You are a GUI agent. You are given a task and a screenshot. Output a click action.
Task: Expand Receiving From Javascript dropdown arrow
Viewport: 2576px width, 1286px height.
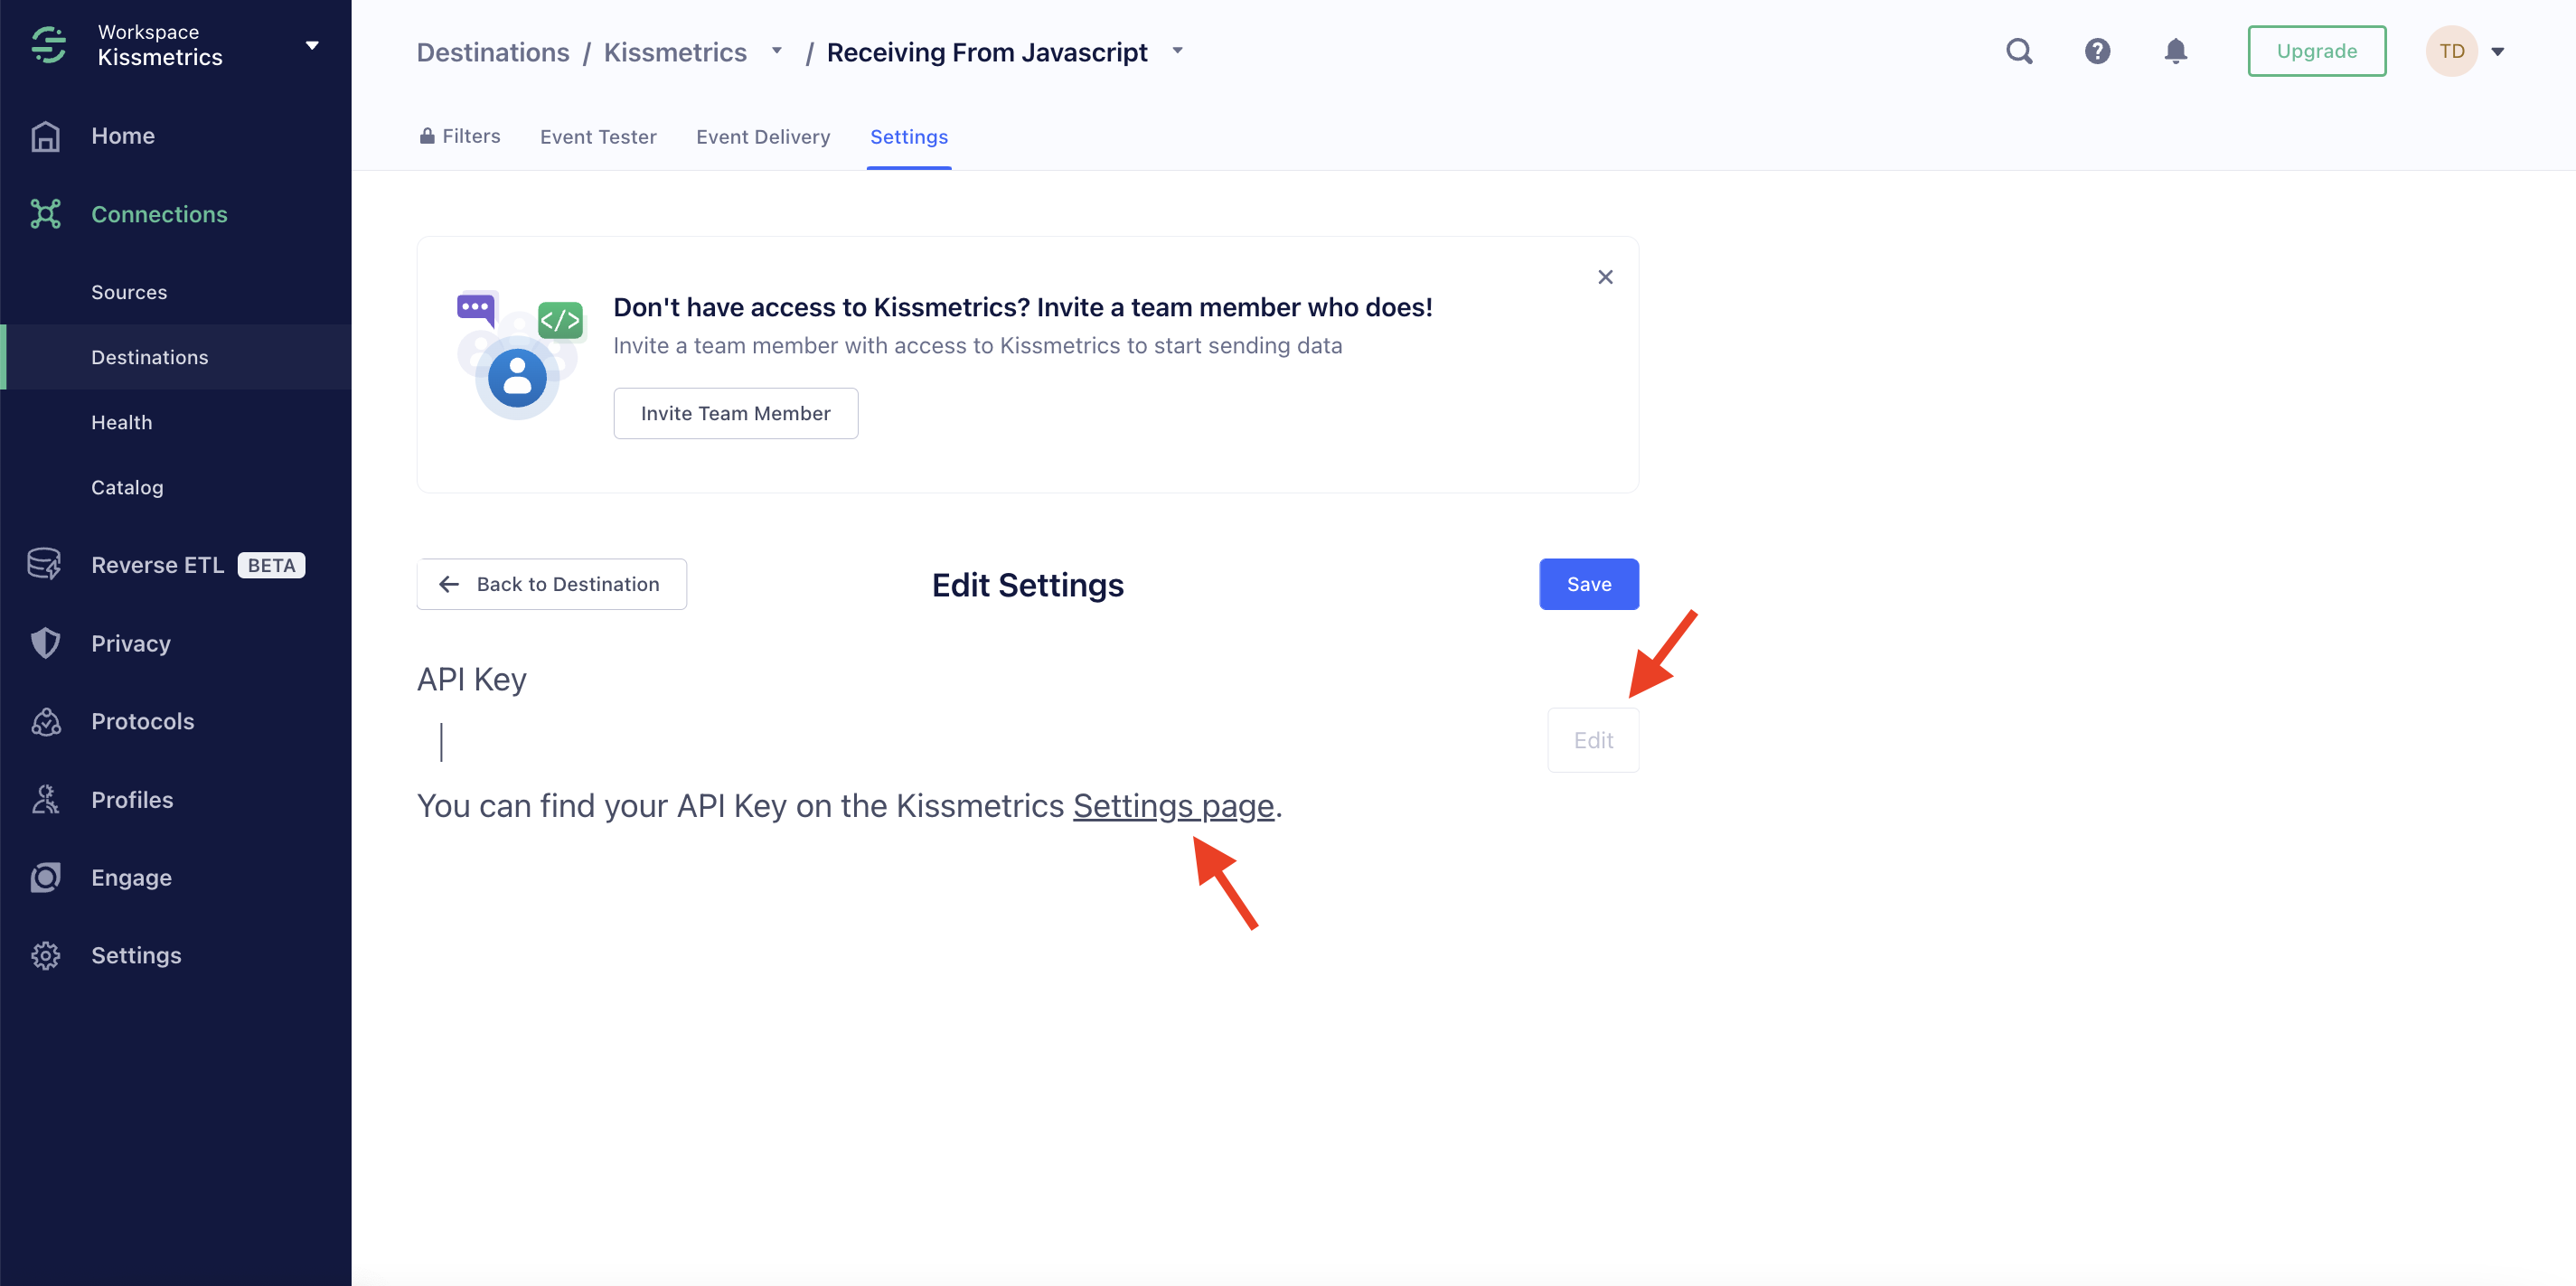coord(1177,51)
